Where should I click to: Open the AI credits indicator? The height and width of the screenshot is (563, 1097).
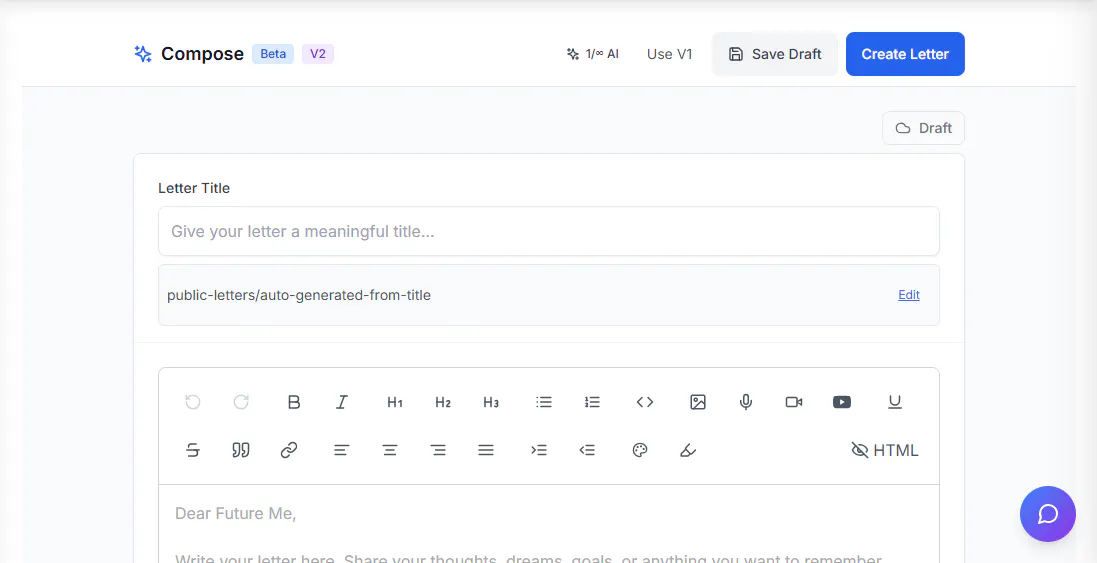tap(593, 54)
